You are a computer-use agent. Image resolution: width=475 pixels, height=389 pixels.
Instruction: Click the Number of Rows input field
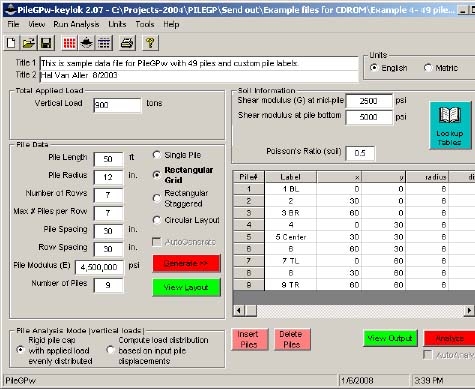click(x=108, y=195)
